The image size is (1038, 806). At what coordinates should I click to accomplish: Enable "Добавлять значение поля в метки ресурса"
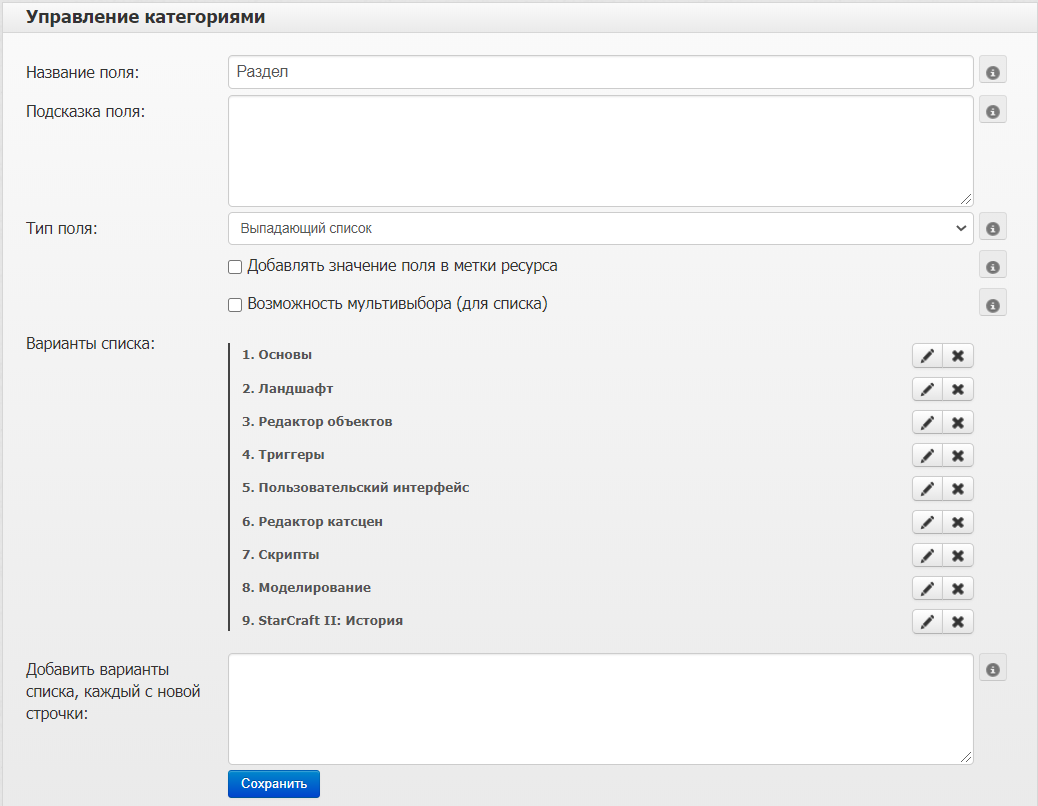click(235, 267)
